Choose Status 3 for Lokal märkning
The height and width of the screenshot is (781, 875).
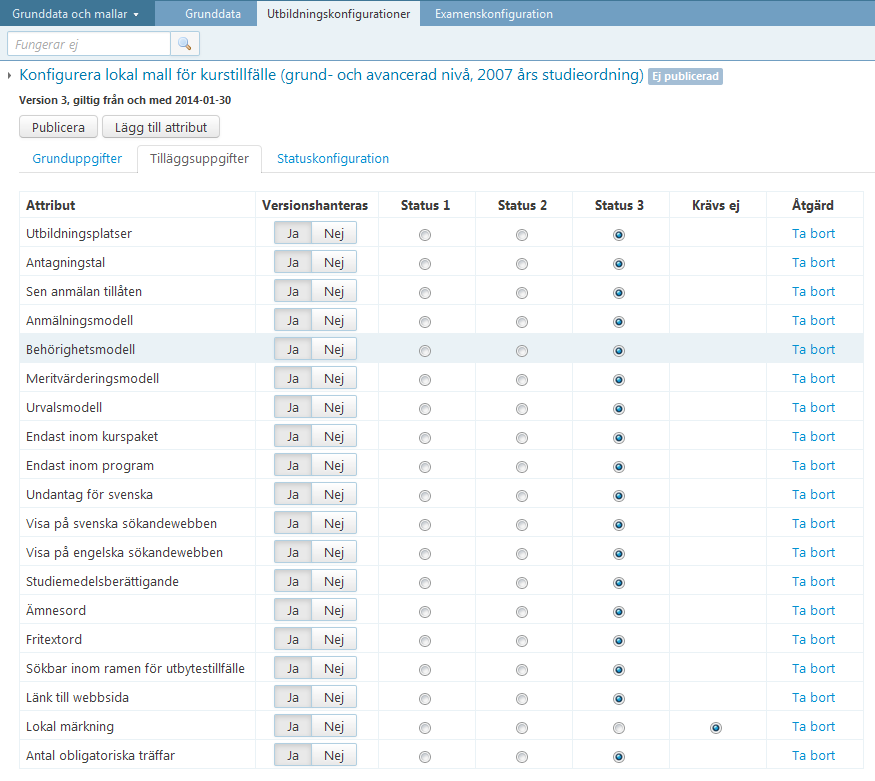[x=619, y=728]
